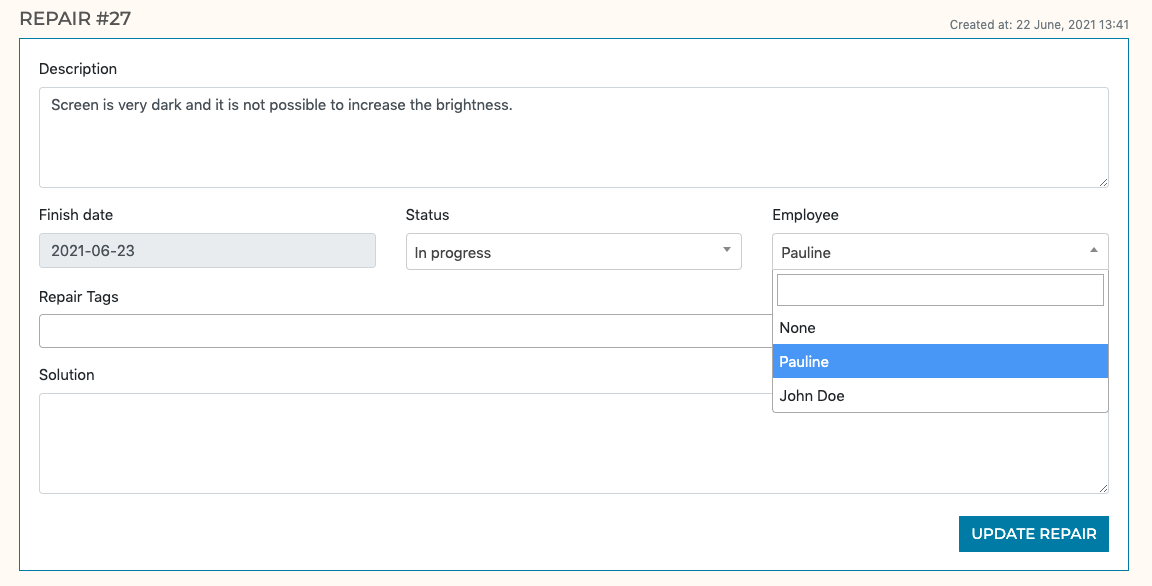1152x586 pixels.
Task: Collapse the Employee dropdown using its arrow
Action: 1093,250
